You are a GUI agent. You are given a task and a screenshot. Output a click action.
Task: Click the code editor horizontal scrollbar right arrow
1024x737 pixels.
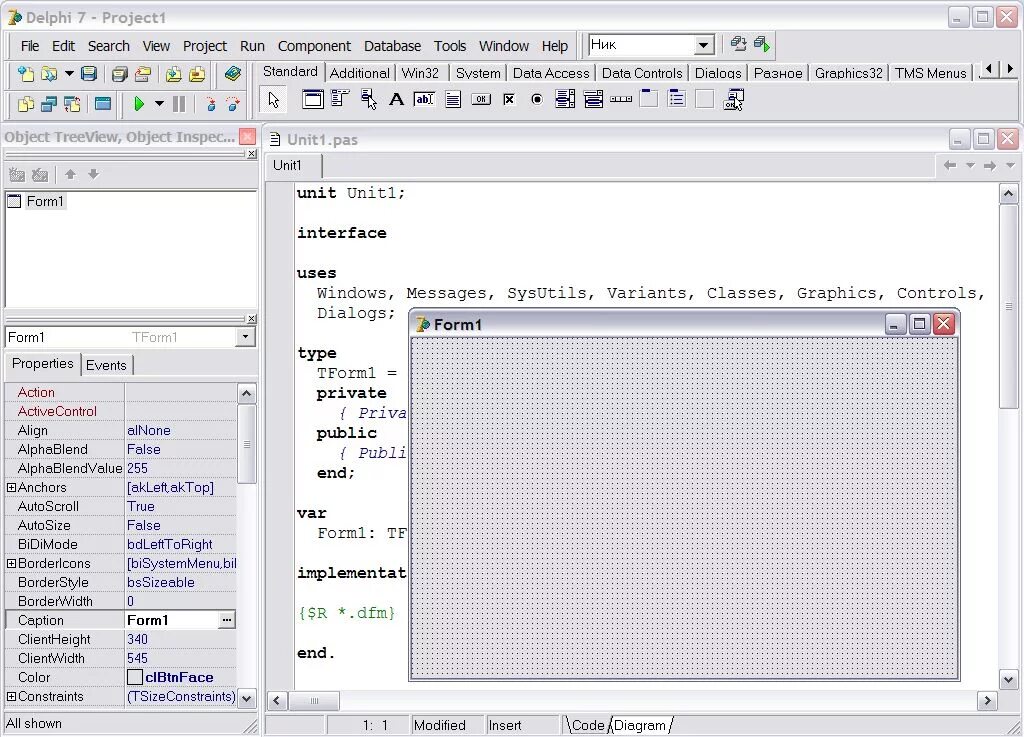(x=987, y=701)
